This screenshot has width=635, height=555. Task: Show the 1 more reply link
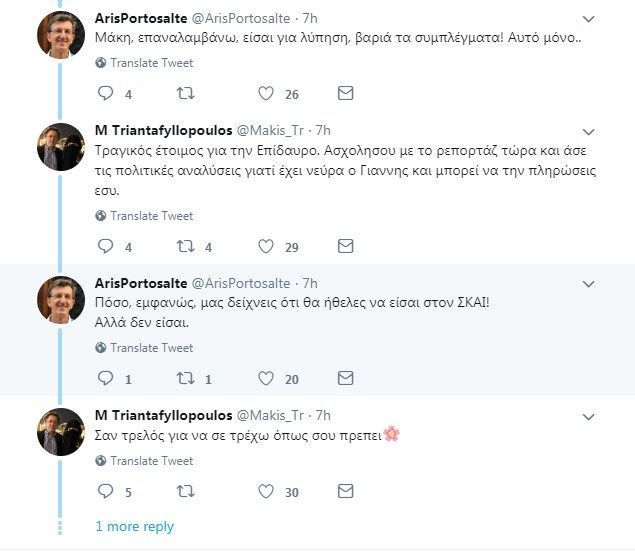pyautogui.click(x=134, y=526)
